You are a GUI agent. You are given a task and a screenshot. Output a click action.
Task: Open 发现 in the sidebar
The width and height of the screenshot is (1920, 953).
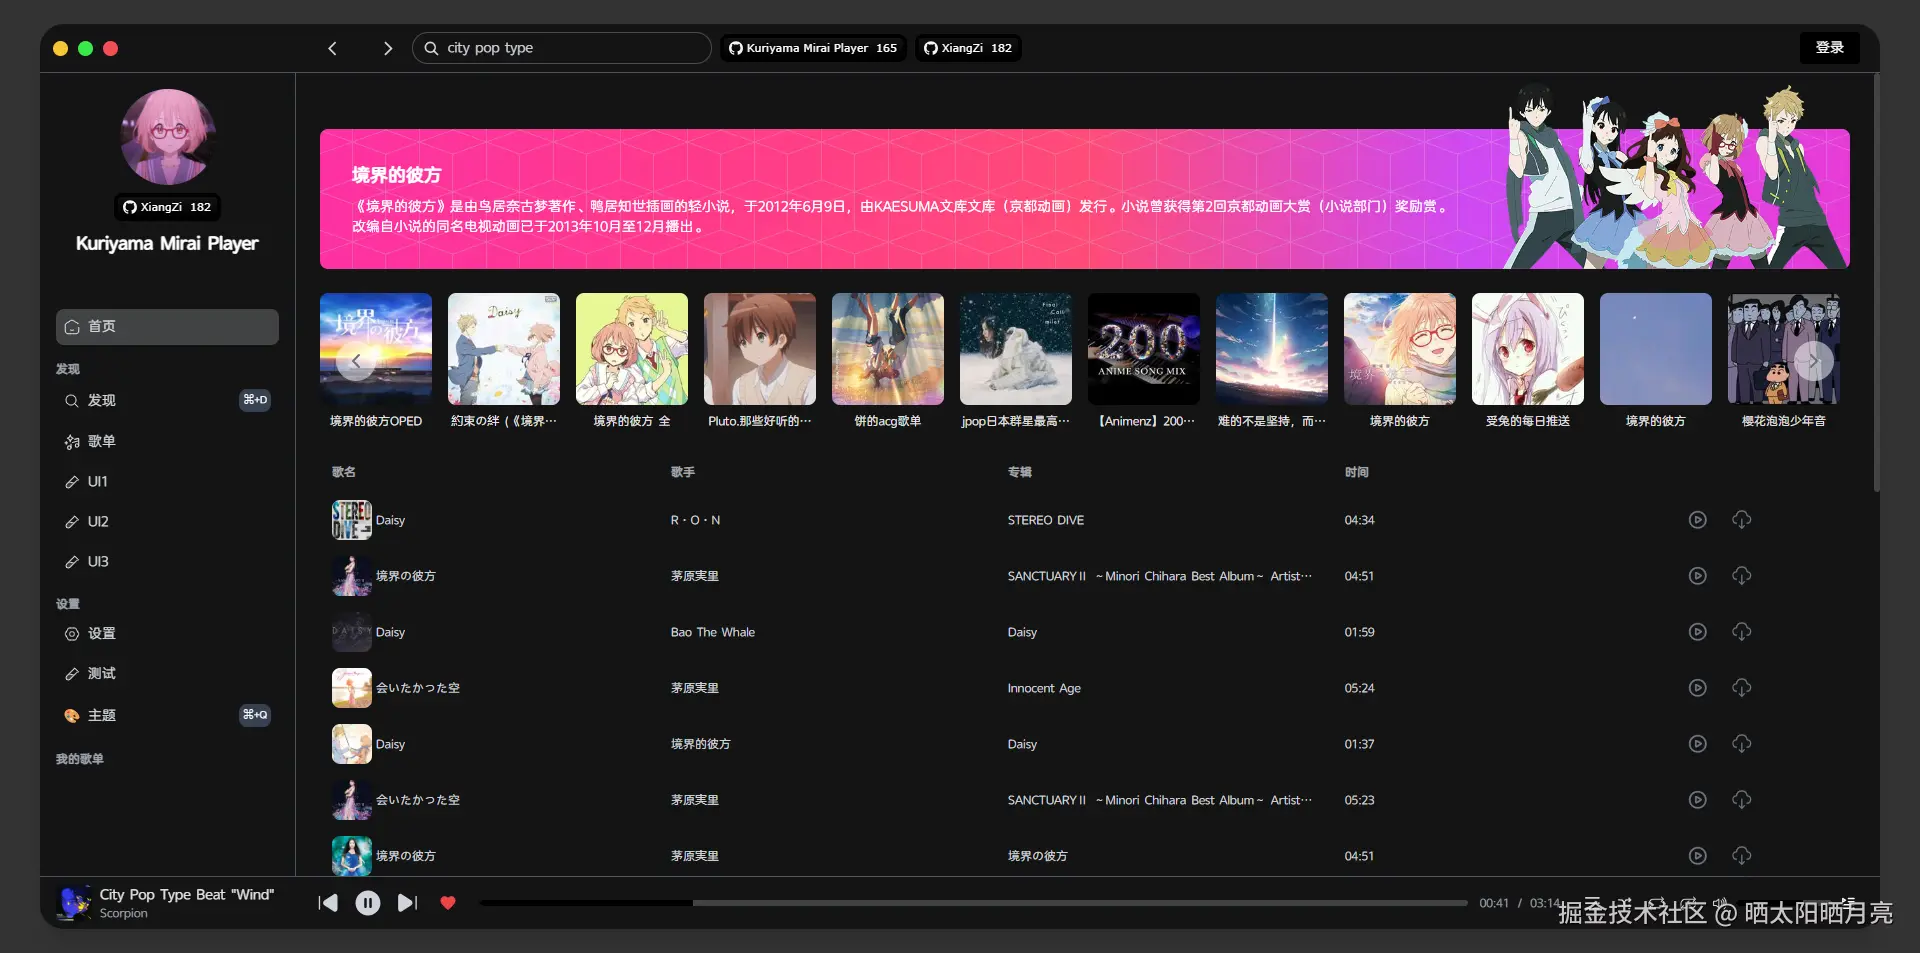167,400
